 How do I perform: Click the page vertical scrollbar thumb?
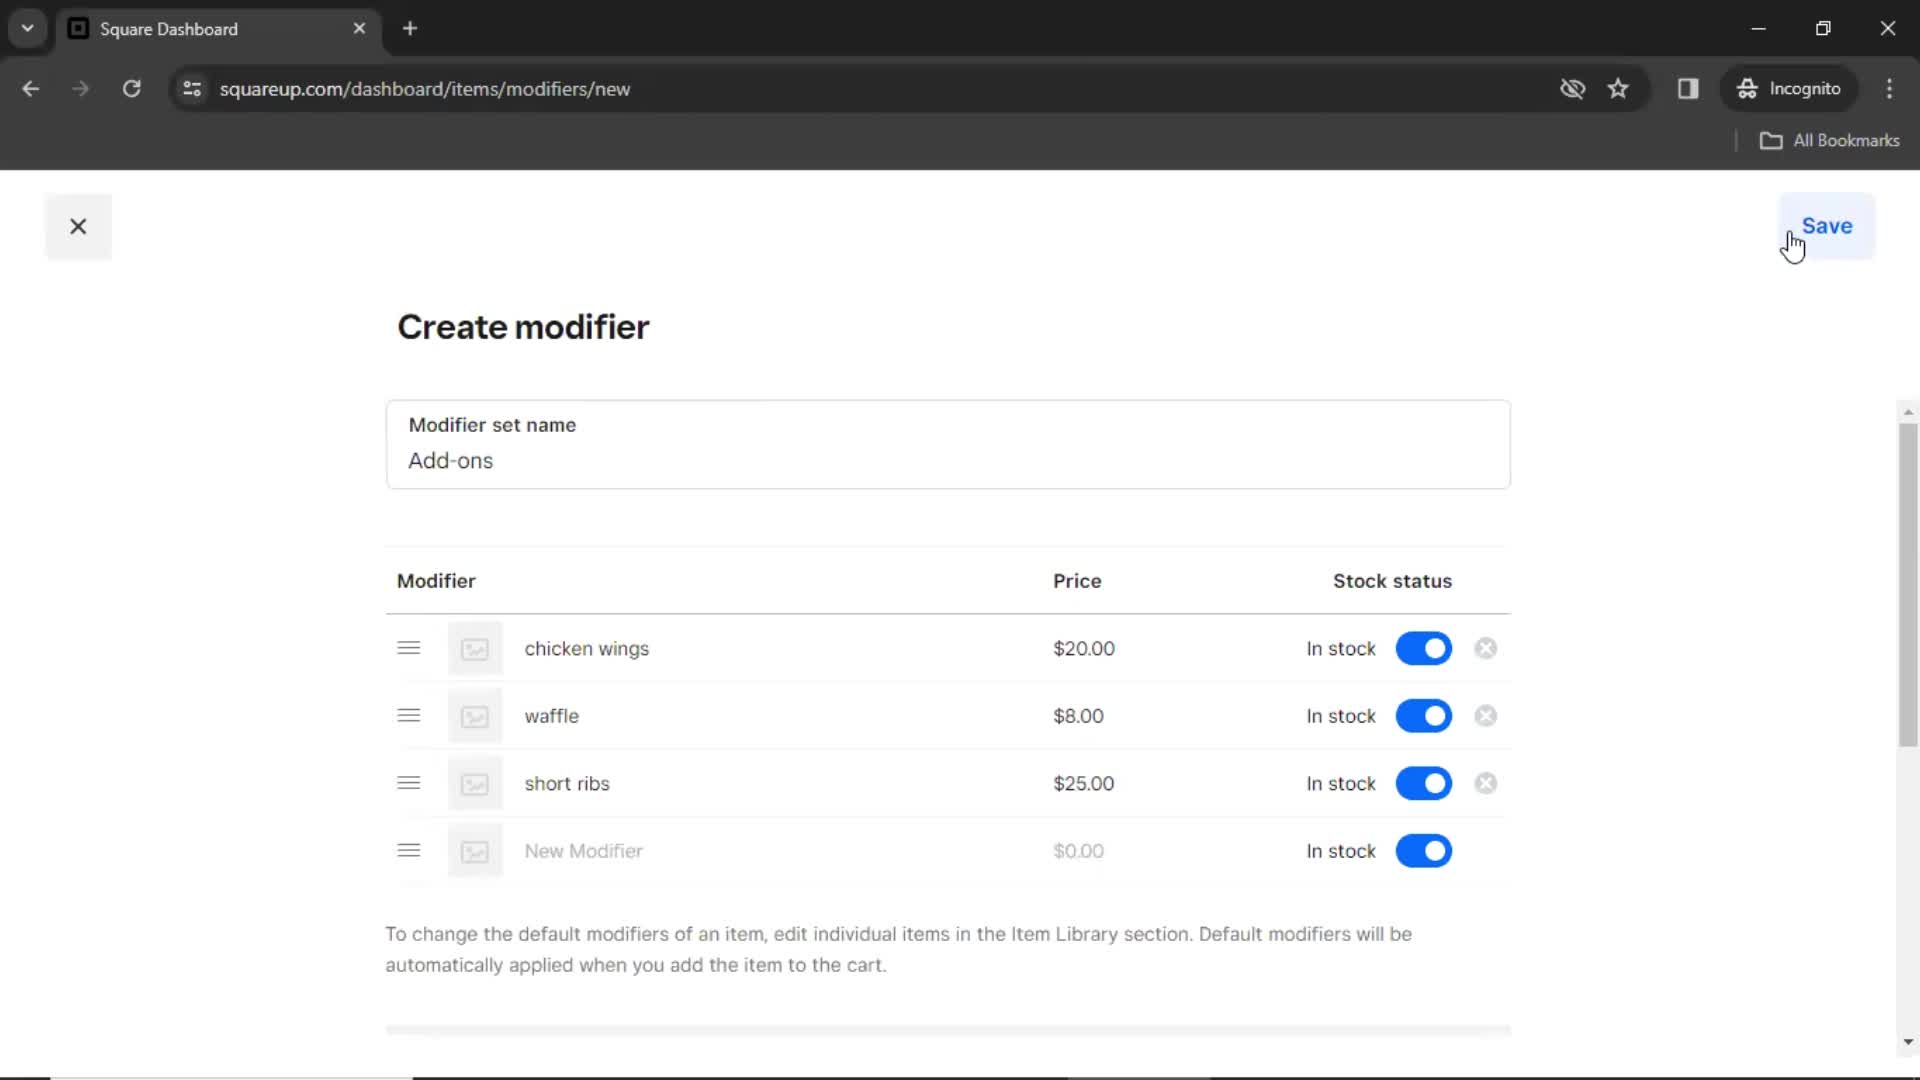point(1908,585)
